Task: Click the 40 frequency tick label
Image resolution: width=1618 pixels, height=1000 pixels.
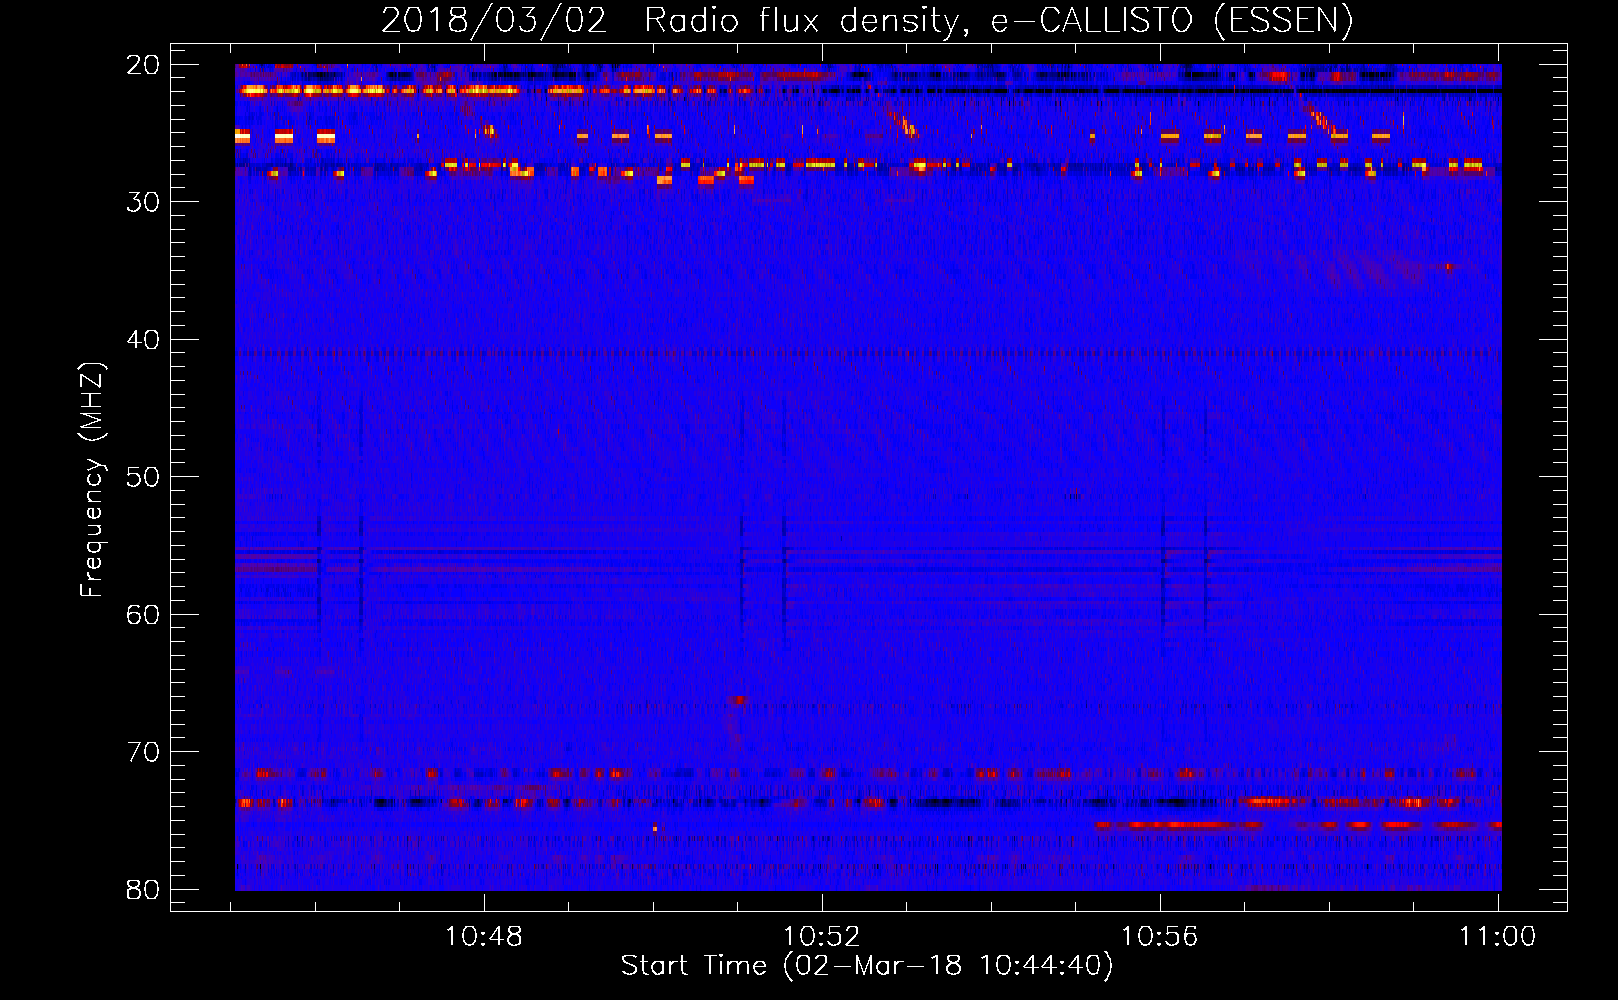Action: click(143, 340)
